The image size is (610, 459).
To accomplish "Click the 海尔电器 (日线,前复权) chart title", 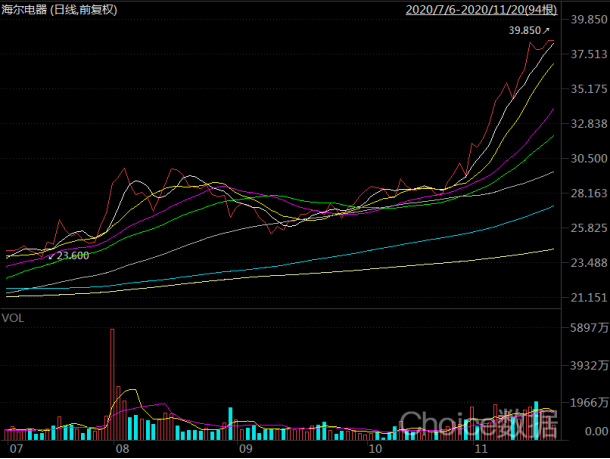I will click(x=59, y=10).
